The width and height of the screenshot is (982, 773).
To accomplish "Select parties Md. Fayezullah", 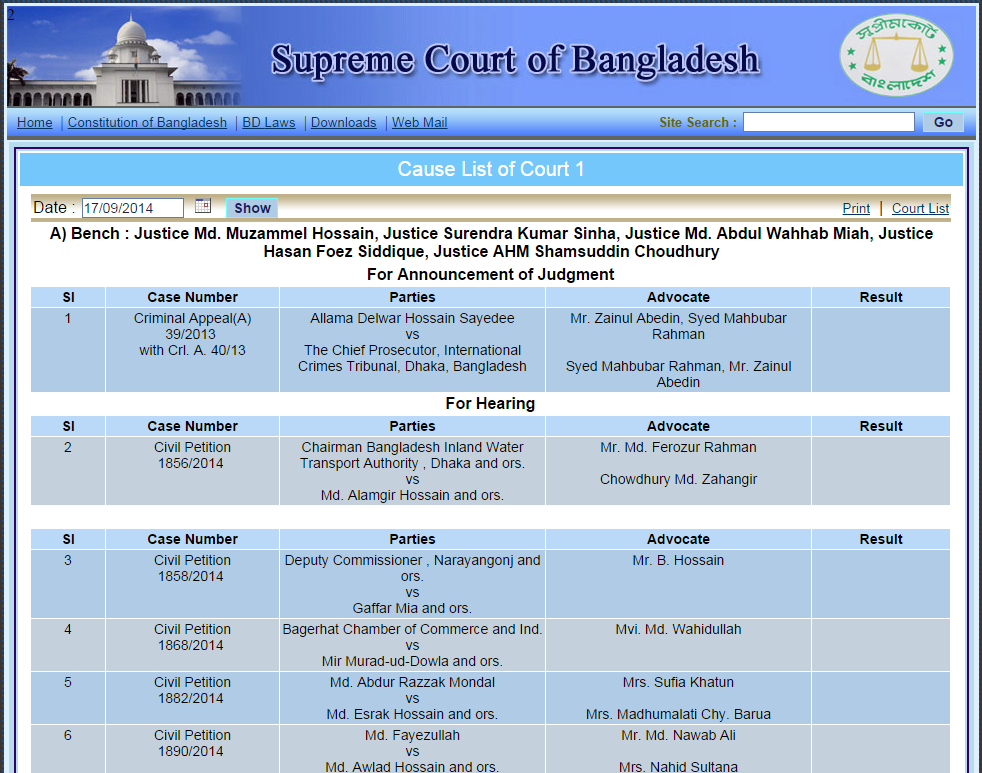I will (412, 735).
